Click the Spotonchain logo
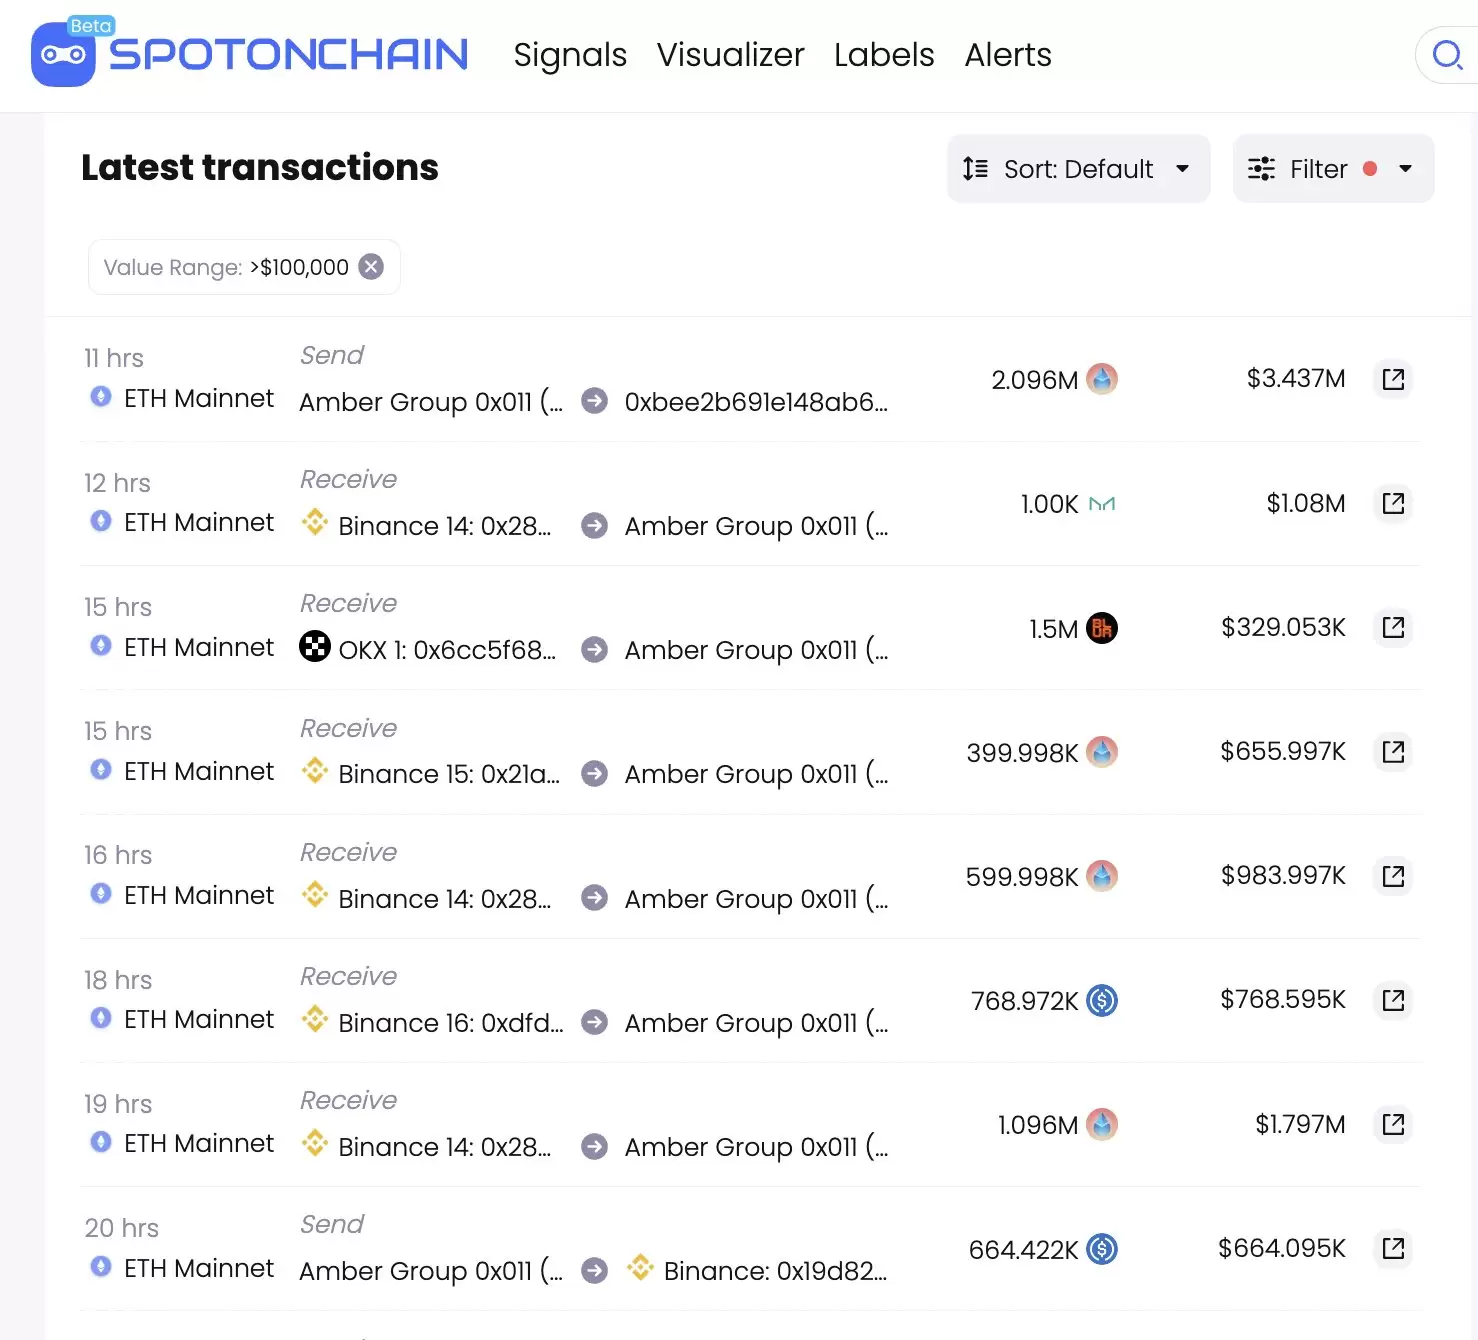Viewport: 1478px width, 1340px height. (250, 54)
